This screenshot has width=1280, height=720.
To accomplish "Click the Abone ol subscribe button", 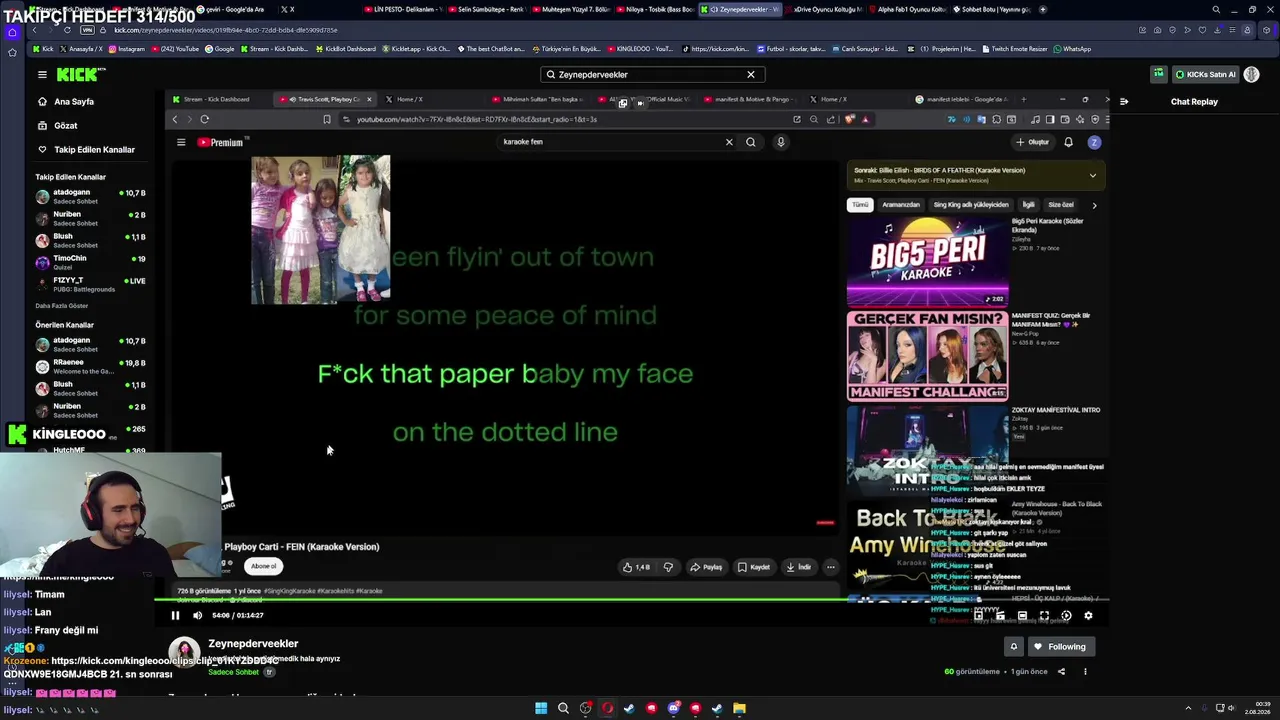I will (264, 566).
